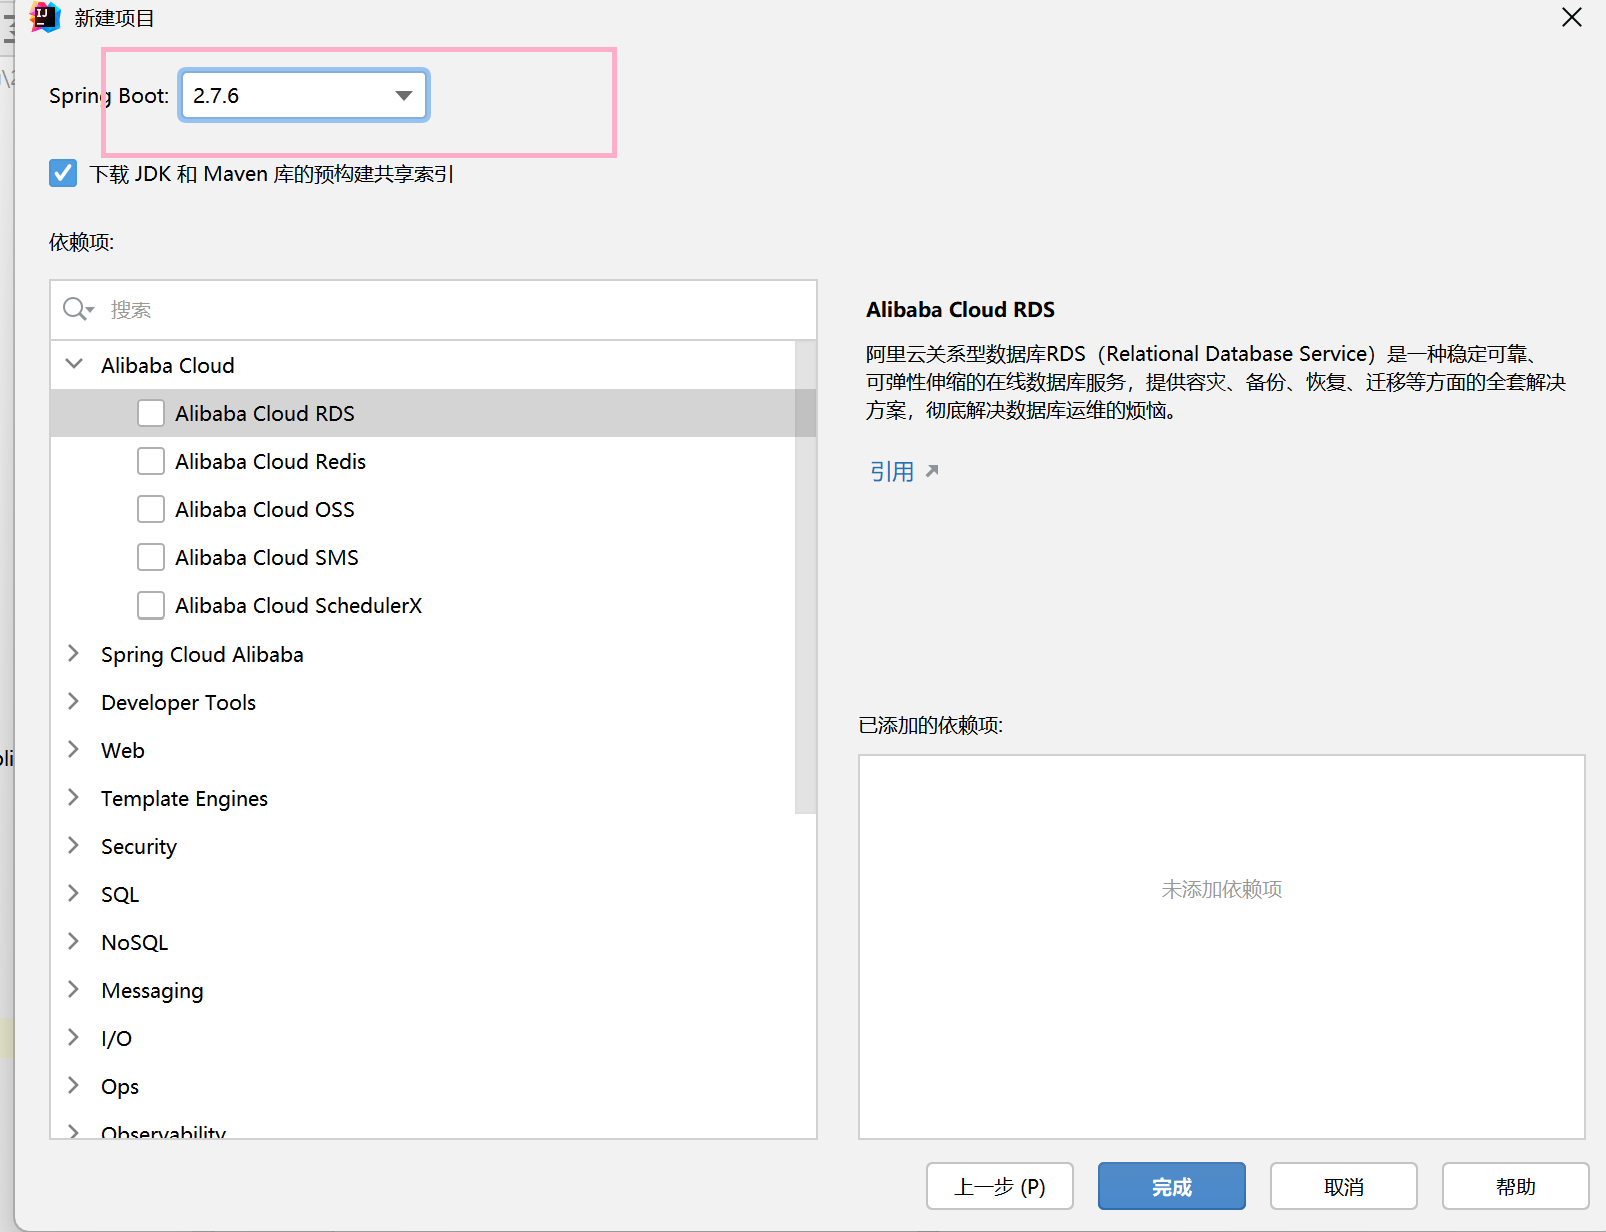Screen dimensions: 1606x1232
Task: Select the Developer Tools label
Action: 178,702
